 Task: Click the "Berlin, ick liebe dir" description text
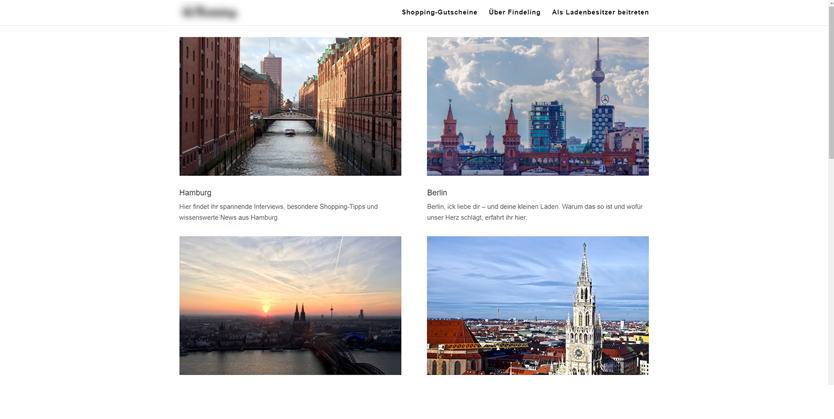(x=533, y=212)
